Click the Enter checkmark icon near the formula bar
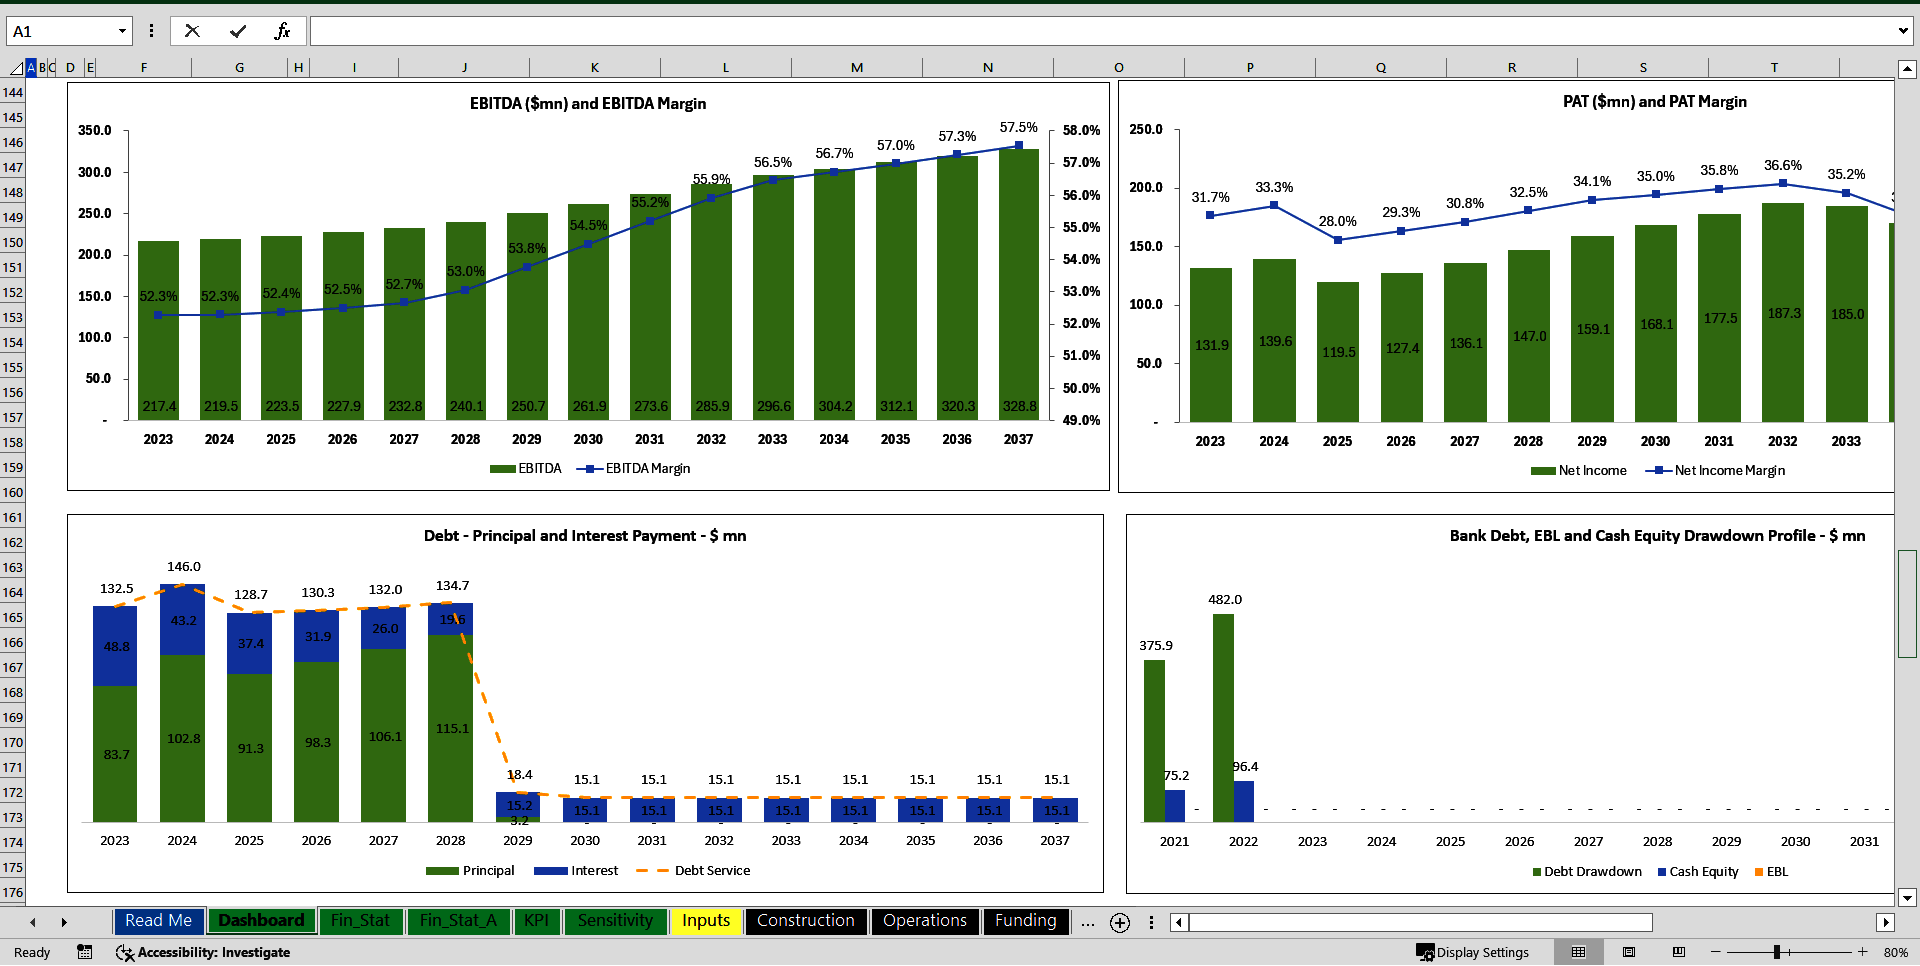 238,30
